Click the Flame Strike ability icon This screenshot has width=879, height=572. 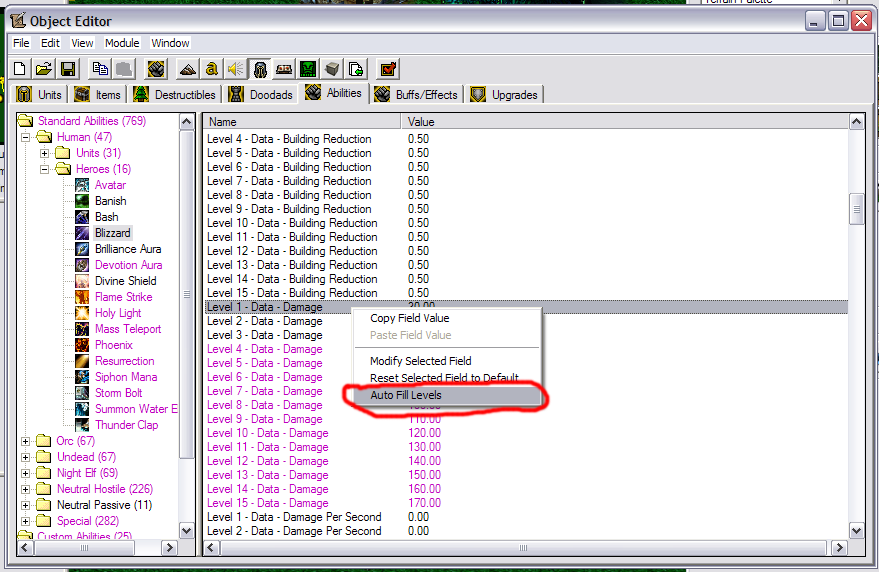coord(82,297)
